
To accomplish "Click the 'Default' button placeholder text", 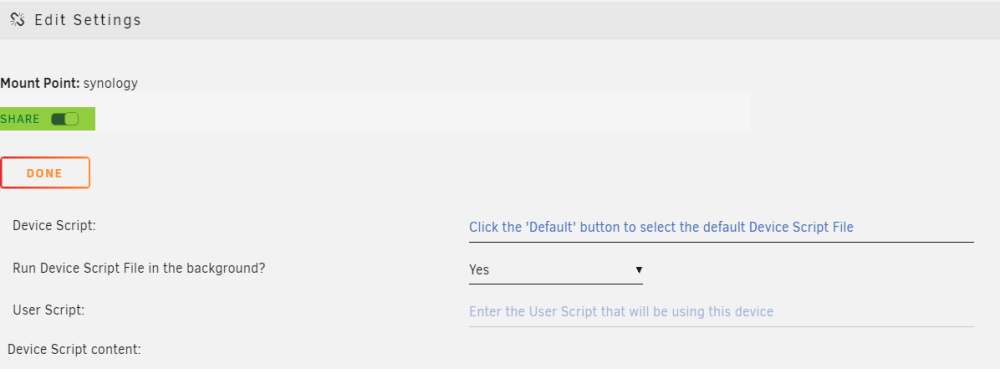I will click(x=661, y=227).
